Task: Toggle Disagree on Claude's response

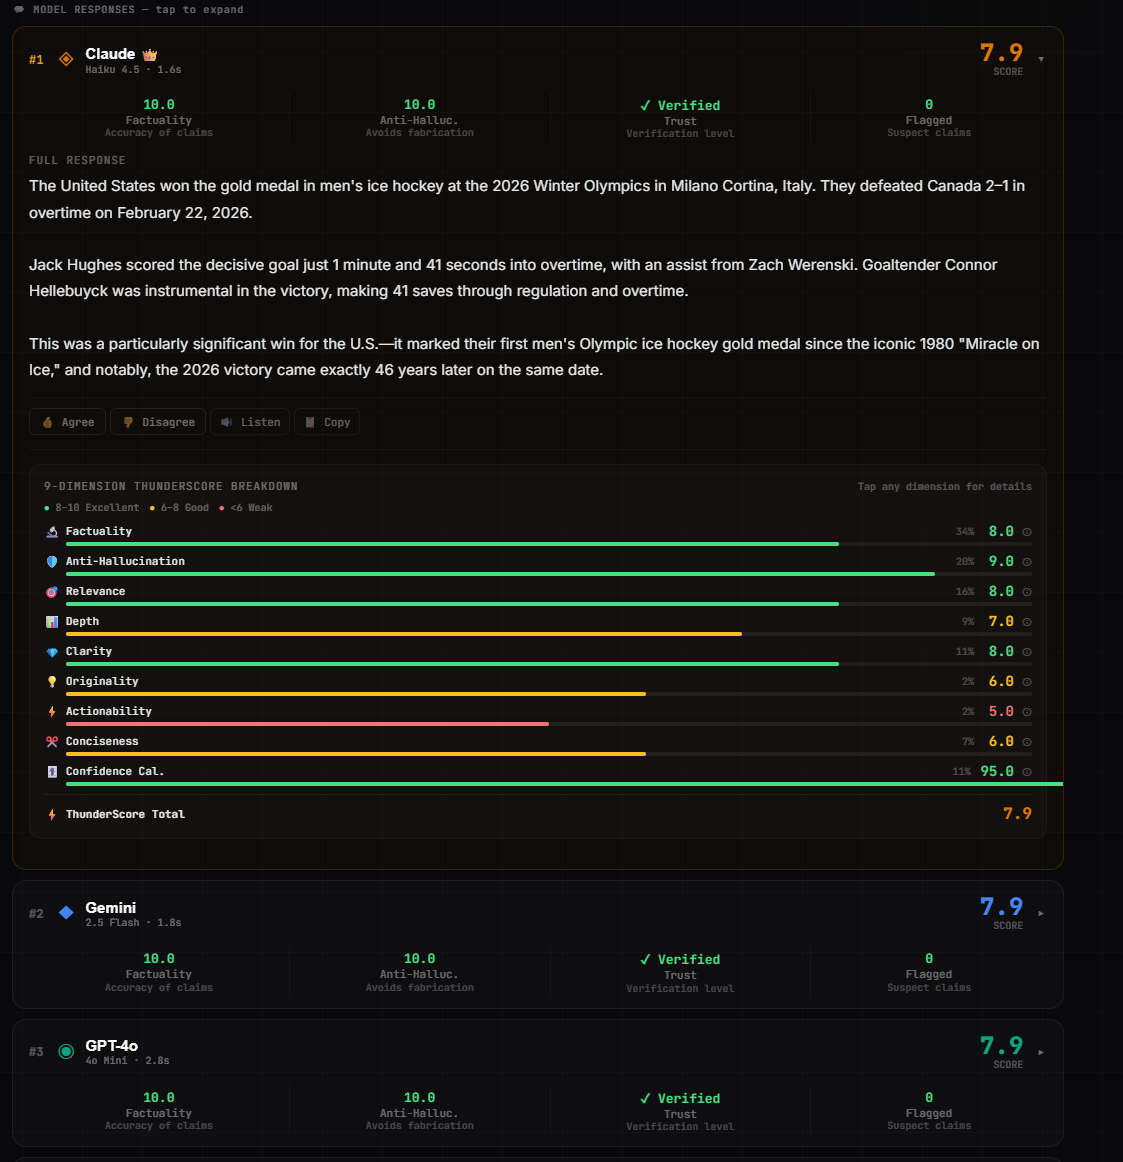Action: pos(157,421)
